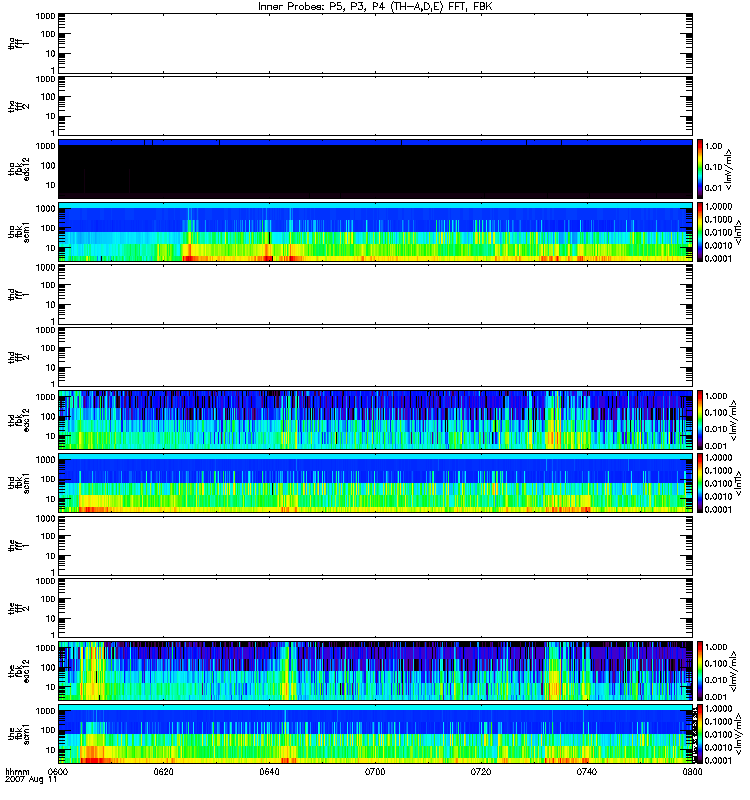Screen dimensions: 750x800
Task: Click the empty thd fff 2 plot panel
Action: pyautogui.click(x=375, y=357)
